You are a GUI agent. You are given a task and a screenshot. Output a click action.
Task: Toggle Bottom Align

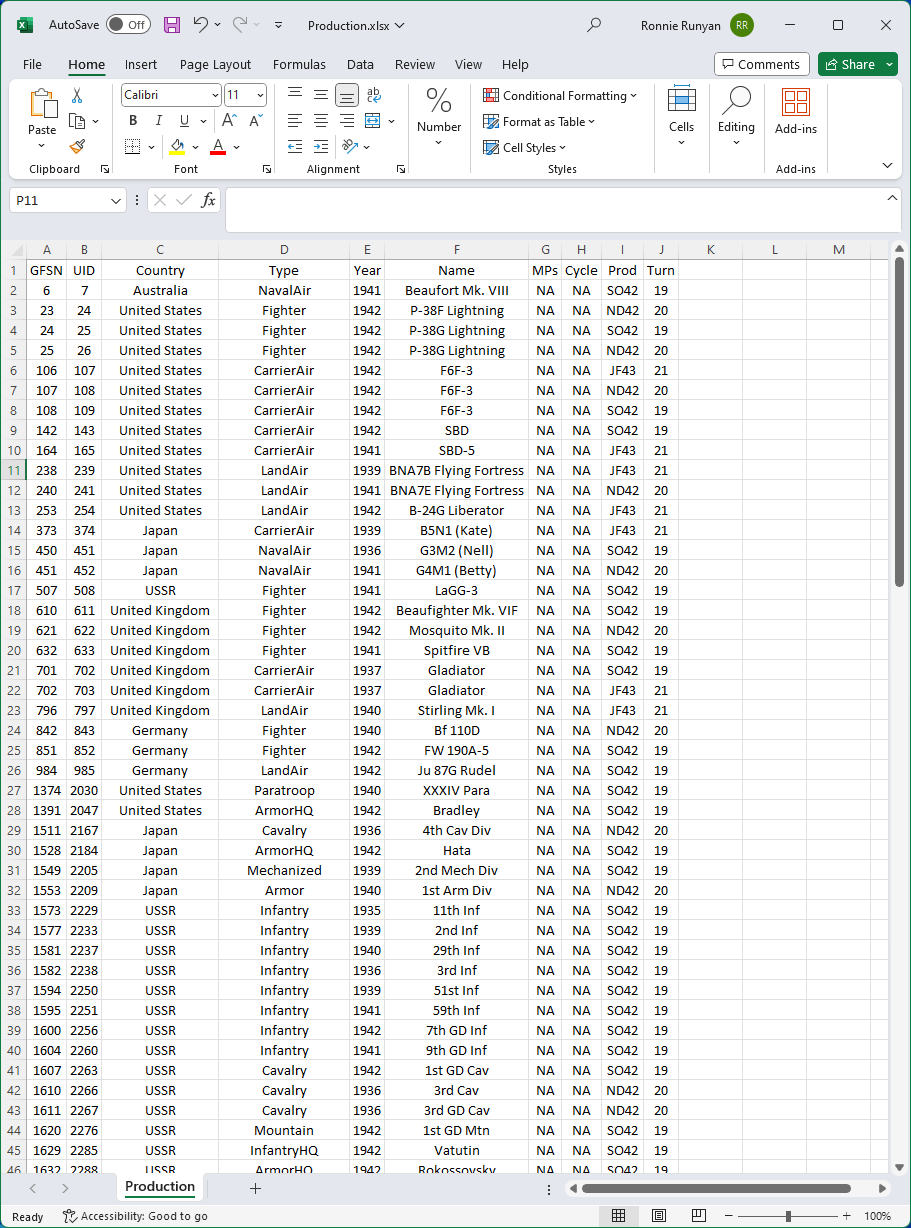point(347,95)
